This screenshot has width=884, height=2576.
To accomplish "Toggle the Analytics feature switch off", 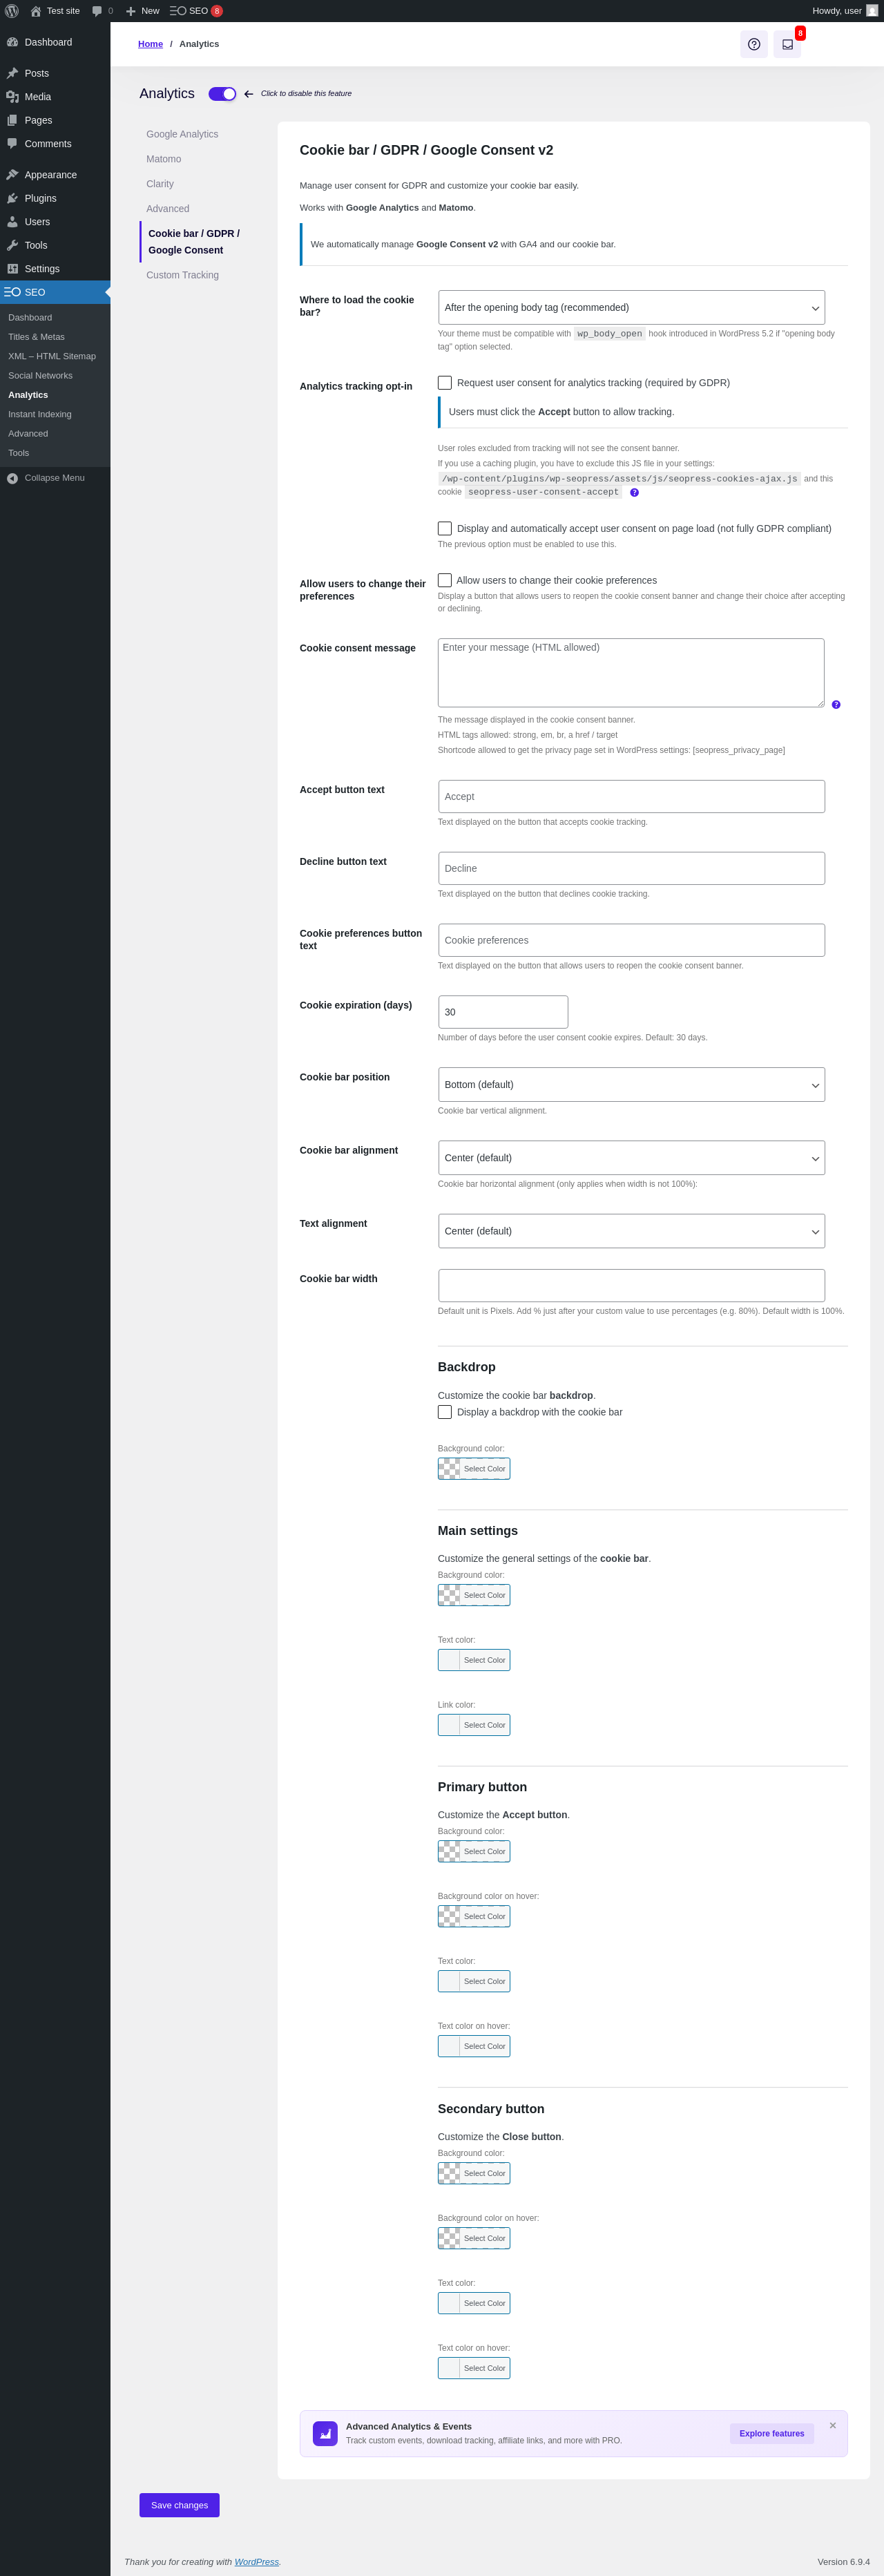I will click(222, 94).
